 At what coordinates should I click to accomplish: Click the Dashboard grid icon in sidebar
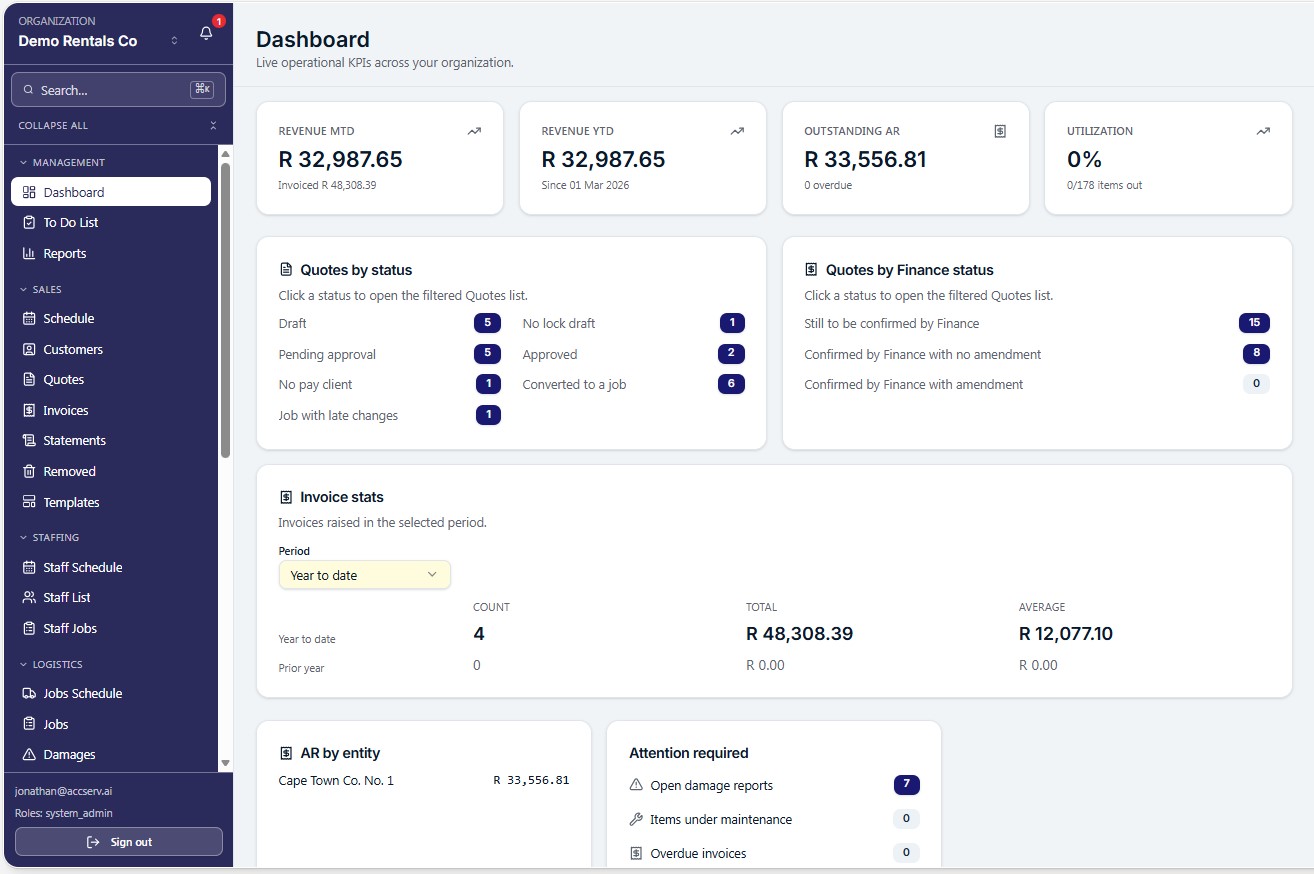[x=29, y=192]
